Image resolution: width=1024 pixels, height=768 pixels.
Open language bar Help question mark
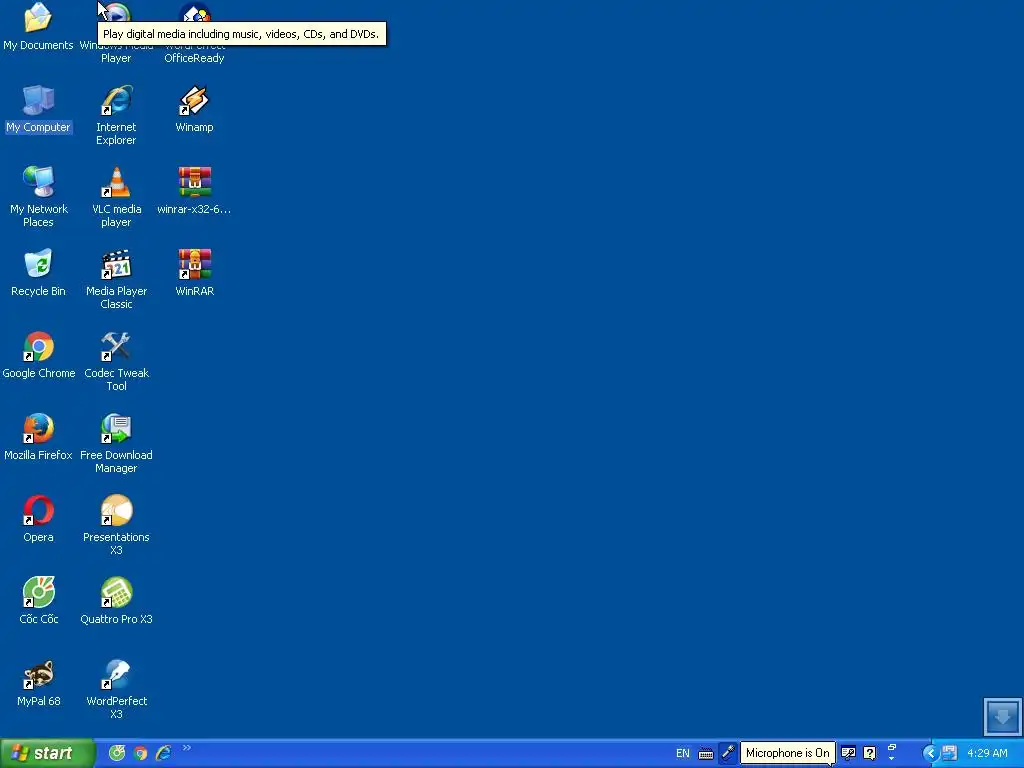coord(869,753)
